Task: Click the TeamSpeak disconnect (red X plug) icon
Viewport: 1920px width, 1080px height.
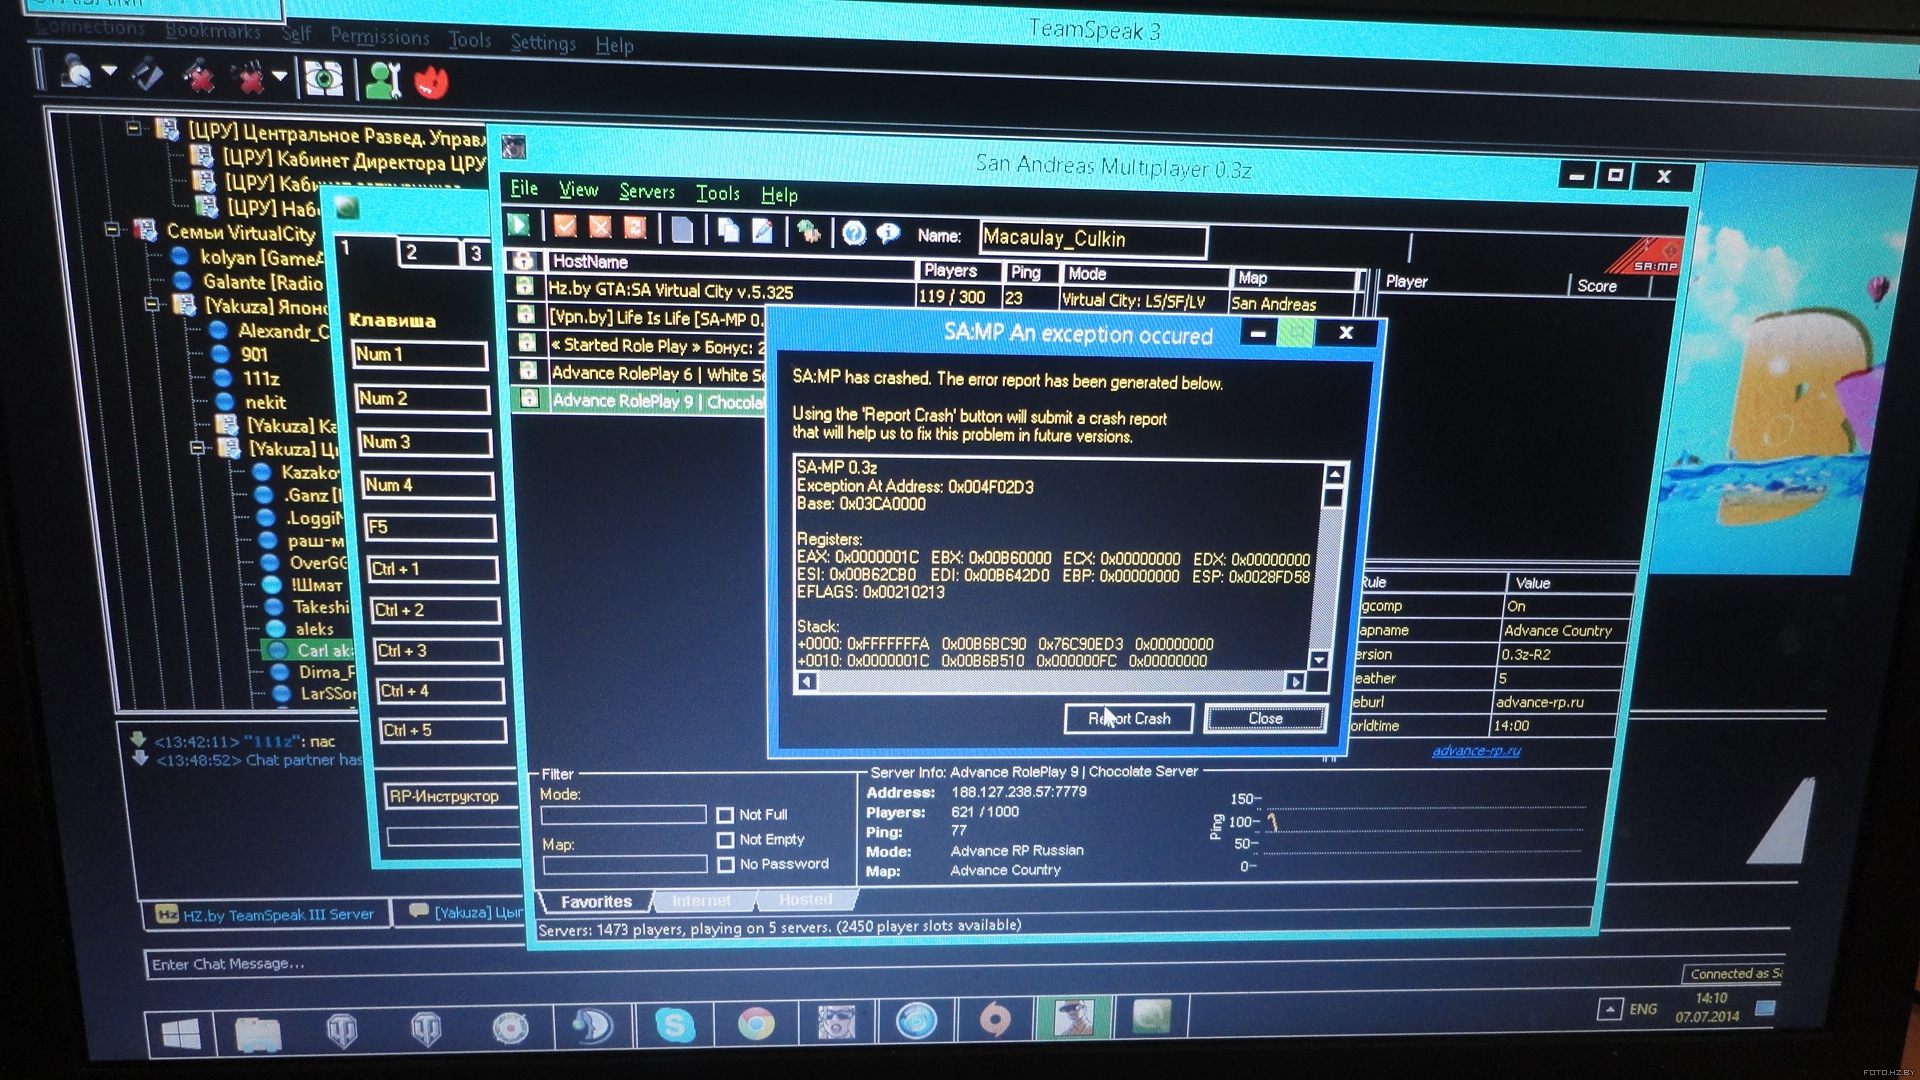Action: tap(198, 75)
